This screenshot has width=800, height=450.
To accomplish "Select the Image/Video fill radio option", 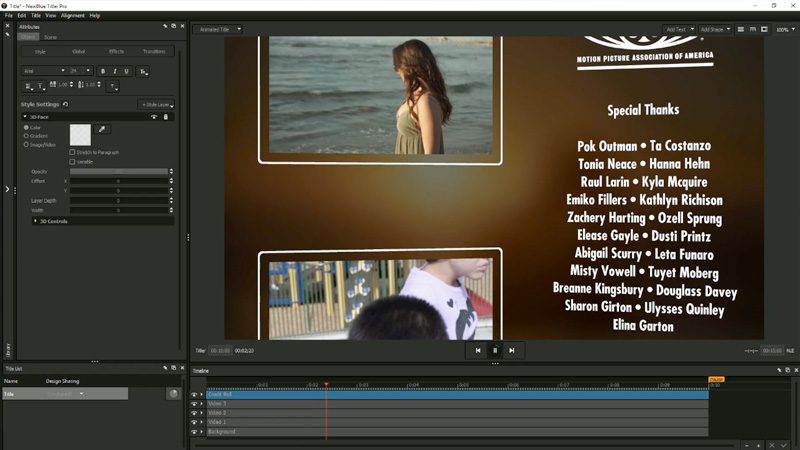I will pos(26,145).
